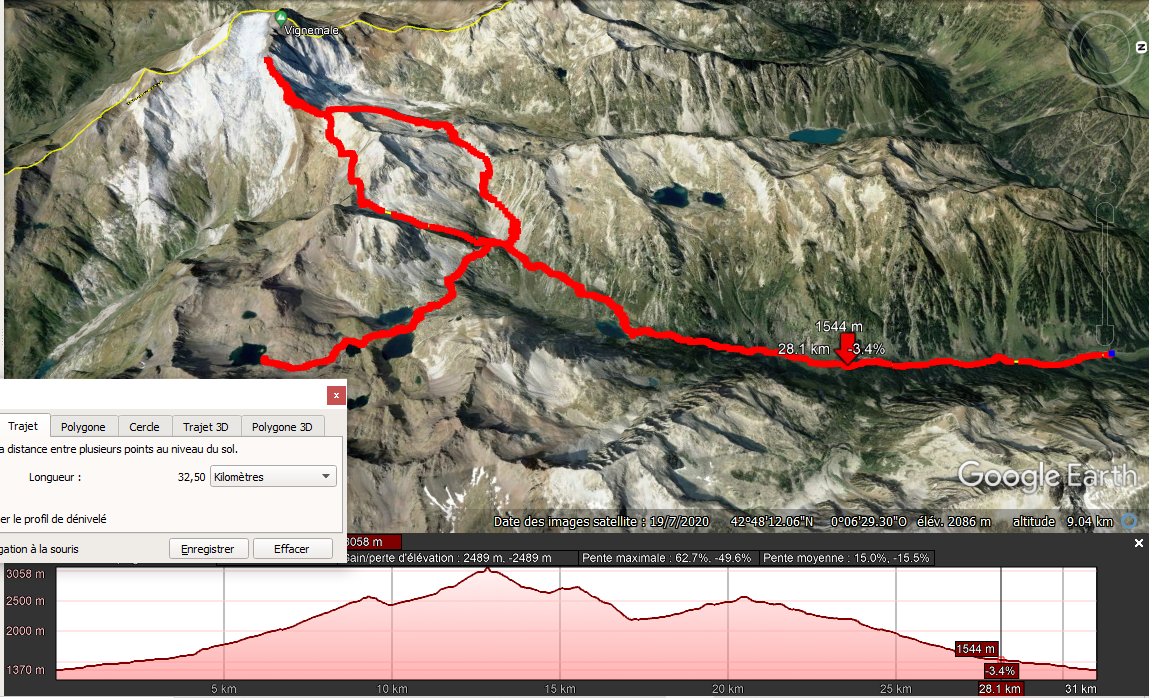Click the zoom-in end of the zoom slider
1149x698 pixels.
[x=1105, y=213]
